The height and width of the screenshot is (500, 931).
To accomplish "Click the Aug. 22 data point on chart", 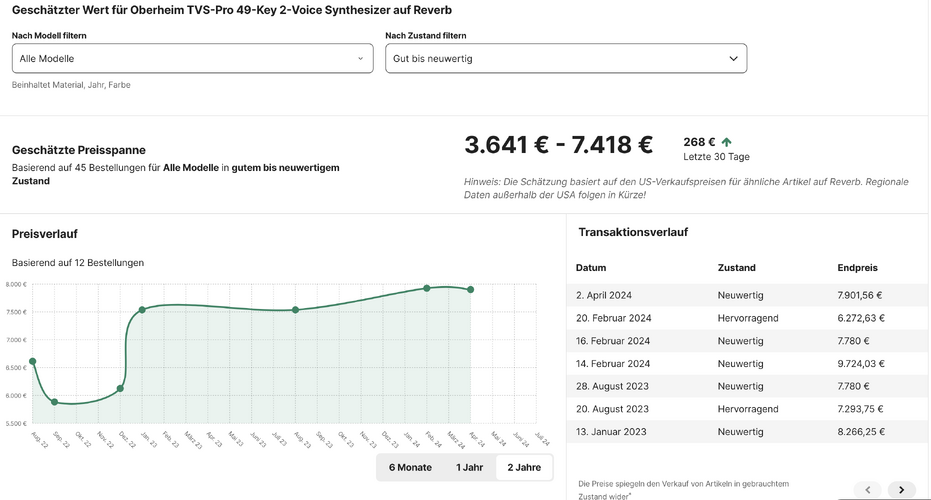I will [x=33, y=361].
